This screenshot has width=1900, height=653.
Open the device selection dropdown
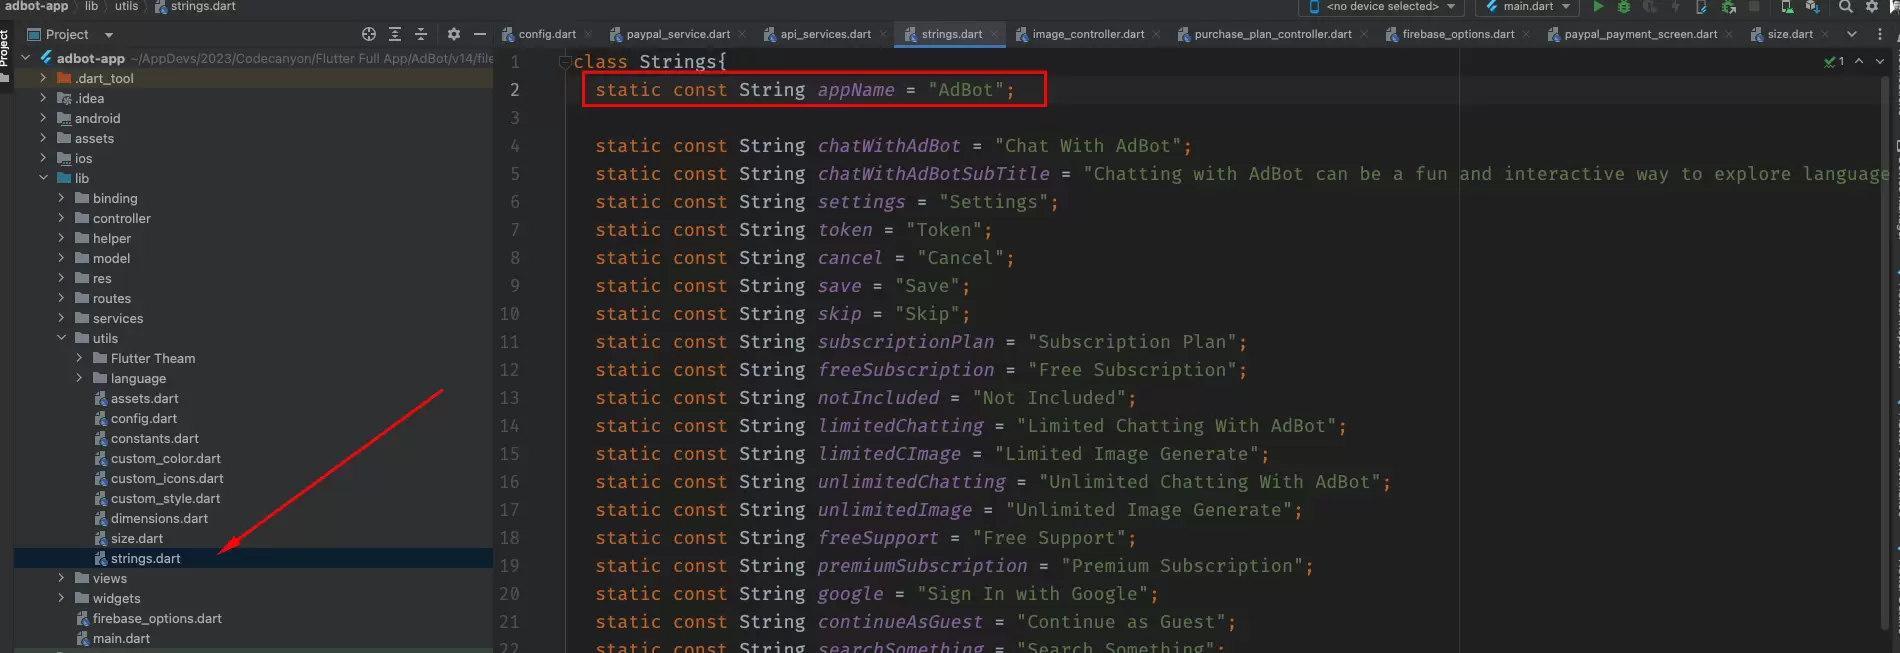[x=1384, y=6]
